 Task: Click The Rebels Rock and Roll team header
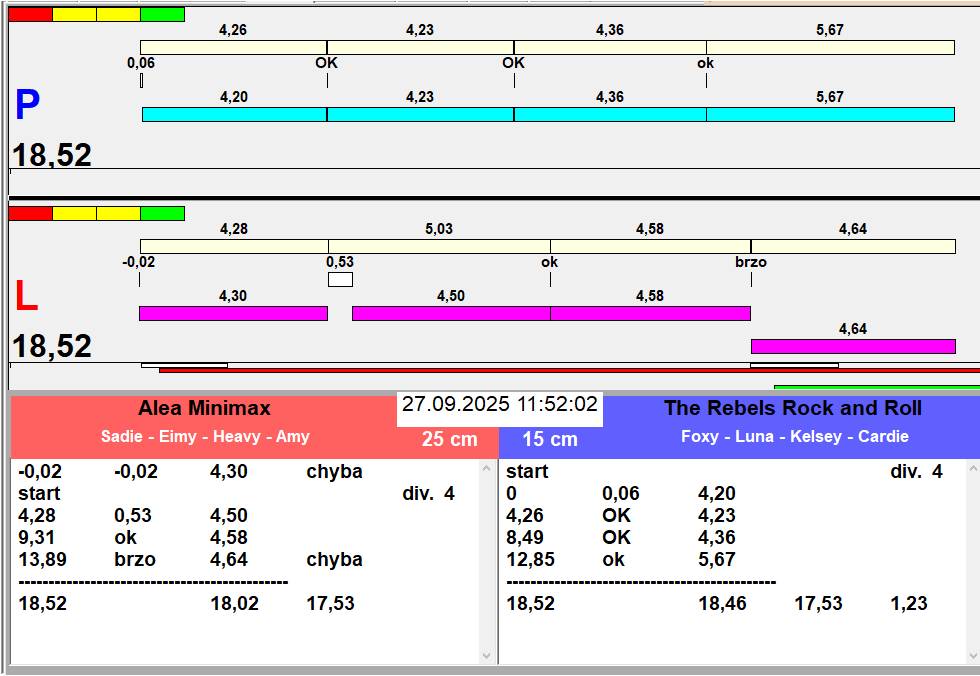click(792, 408)
